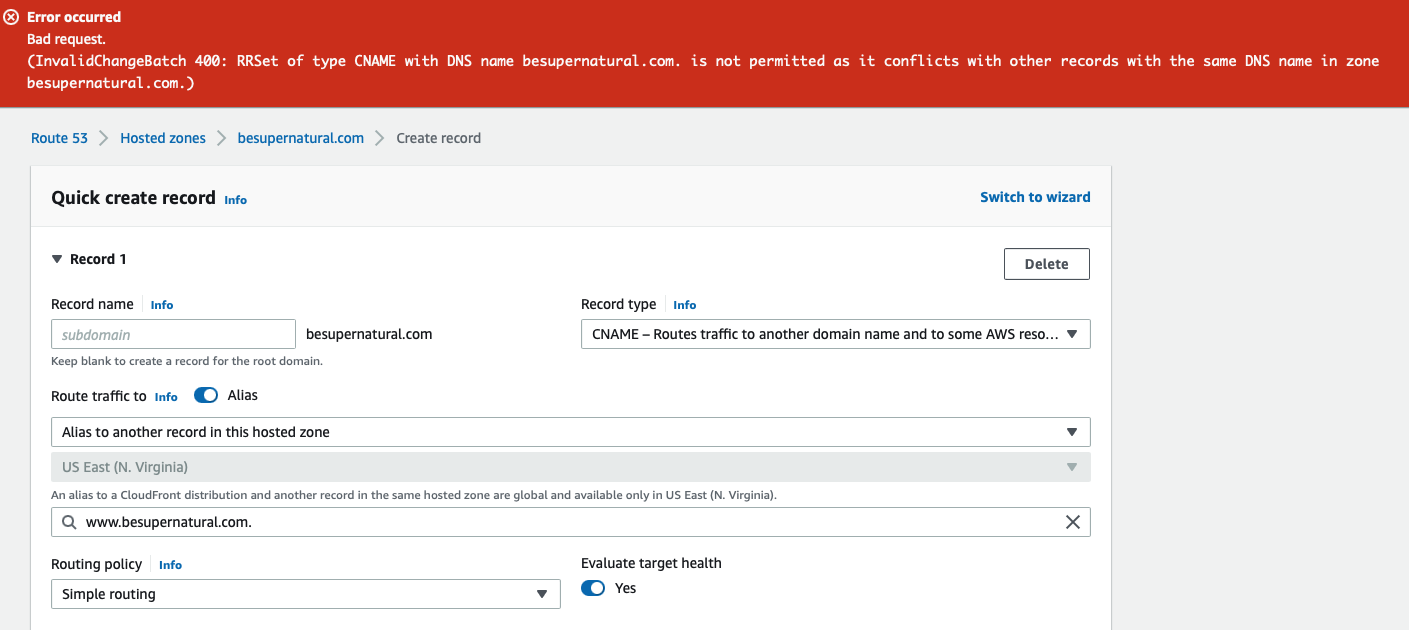Click the Bad request error message text

pyautogui.click(x=66, y=39)
